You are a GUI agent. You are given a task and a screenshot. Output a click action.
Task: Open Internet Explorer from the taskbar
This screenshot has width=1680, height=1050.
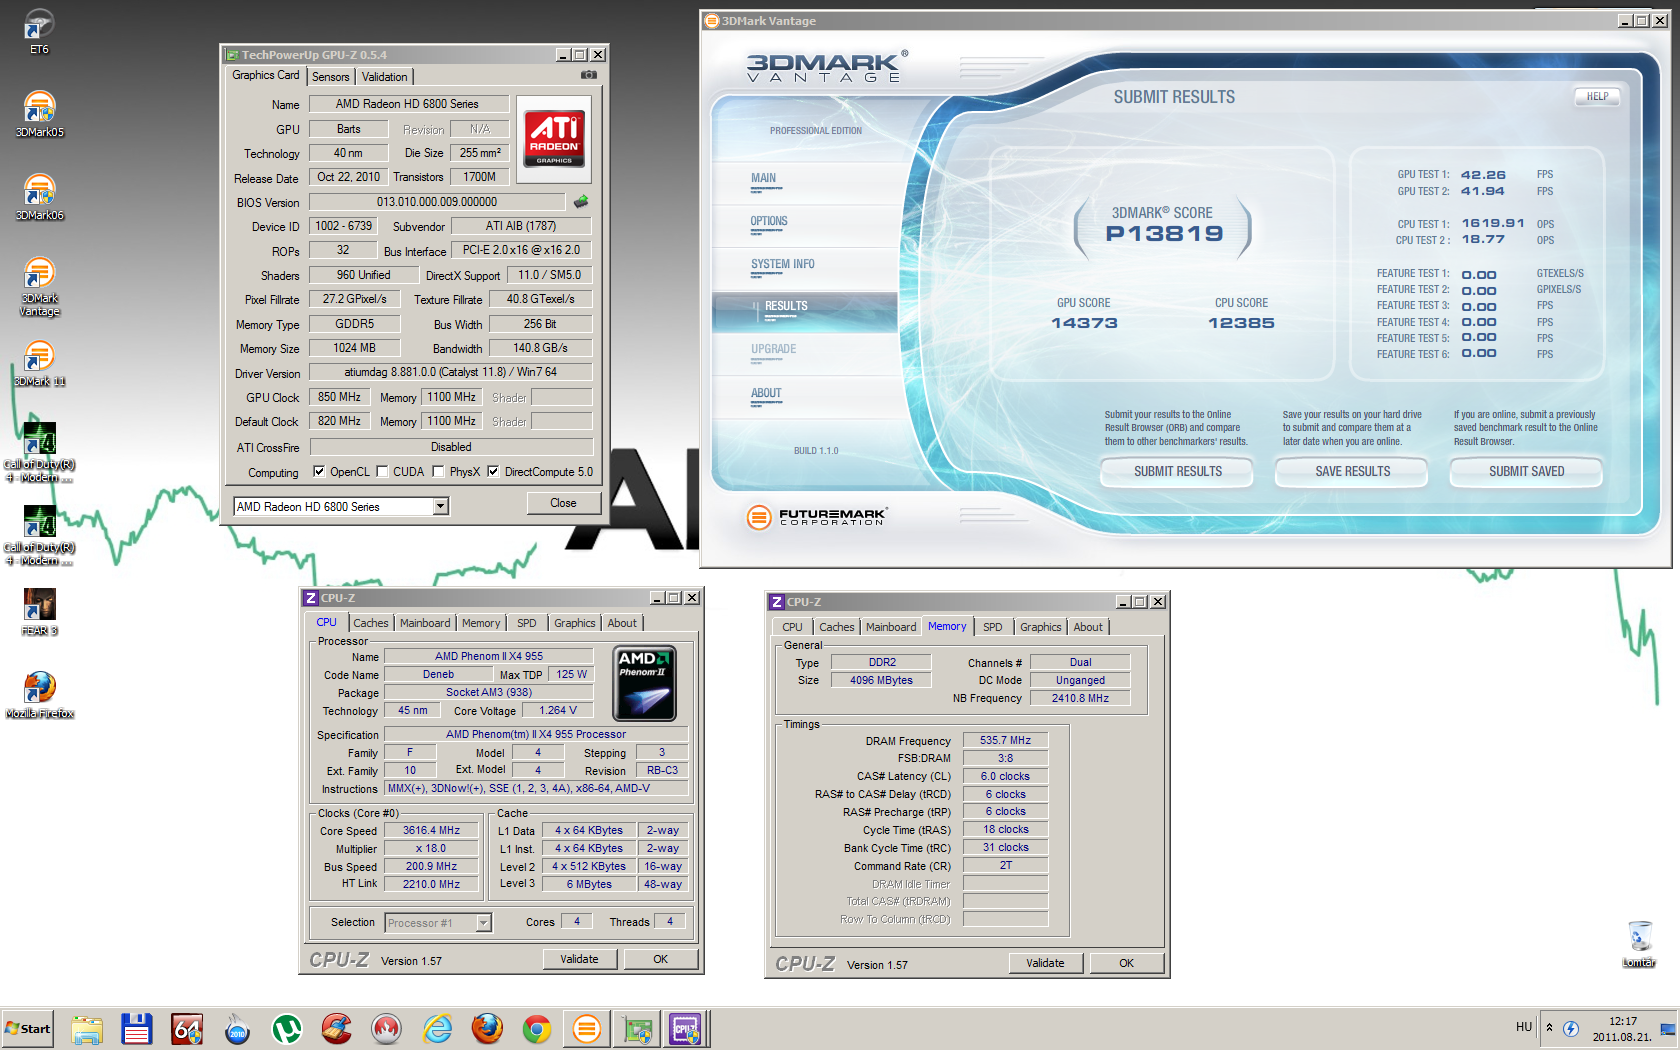pos(437,1029)
